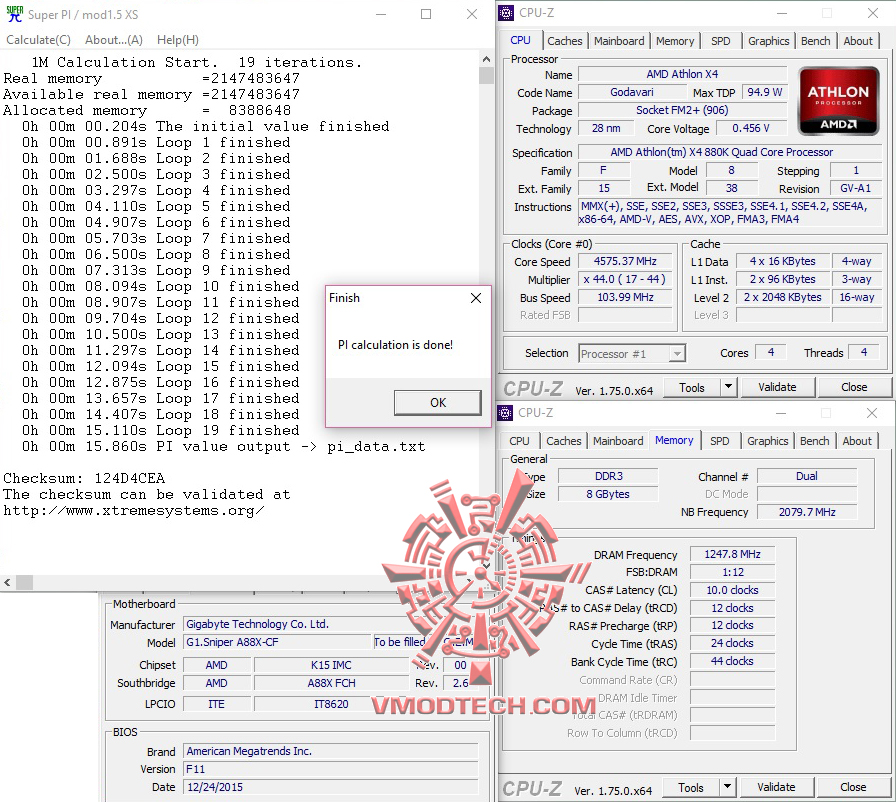
Task: Open About tab in lower CPU-Z window
Action: pos(857,441)
